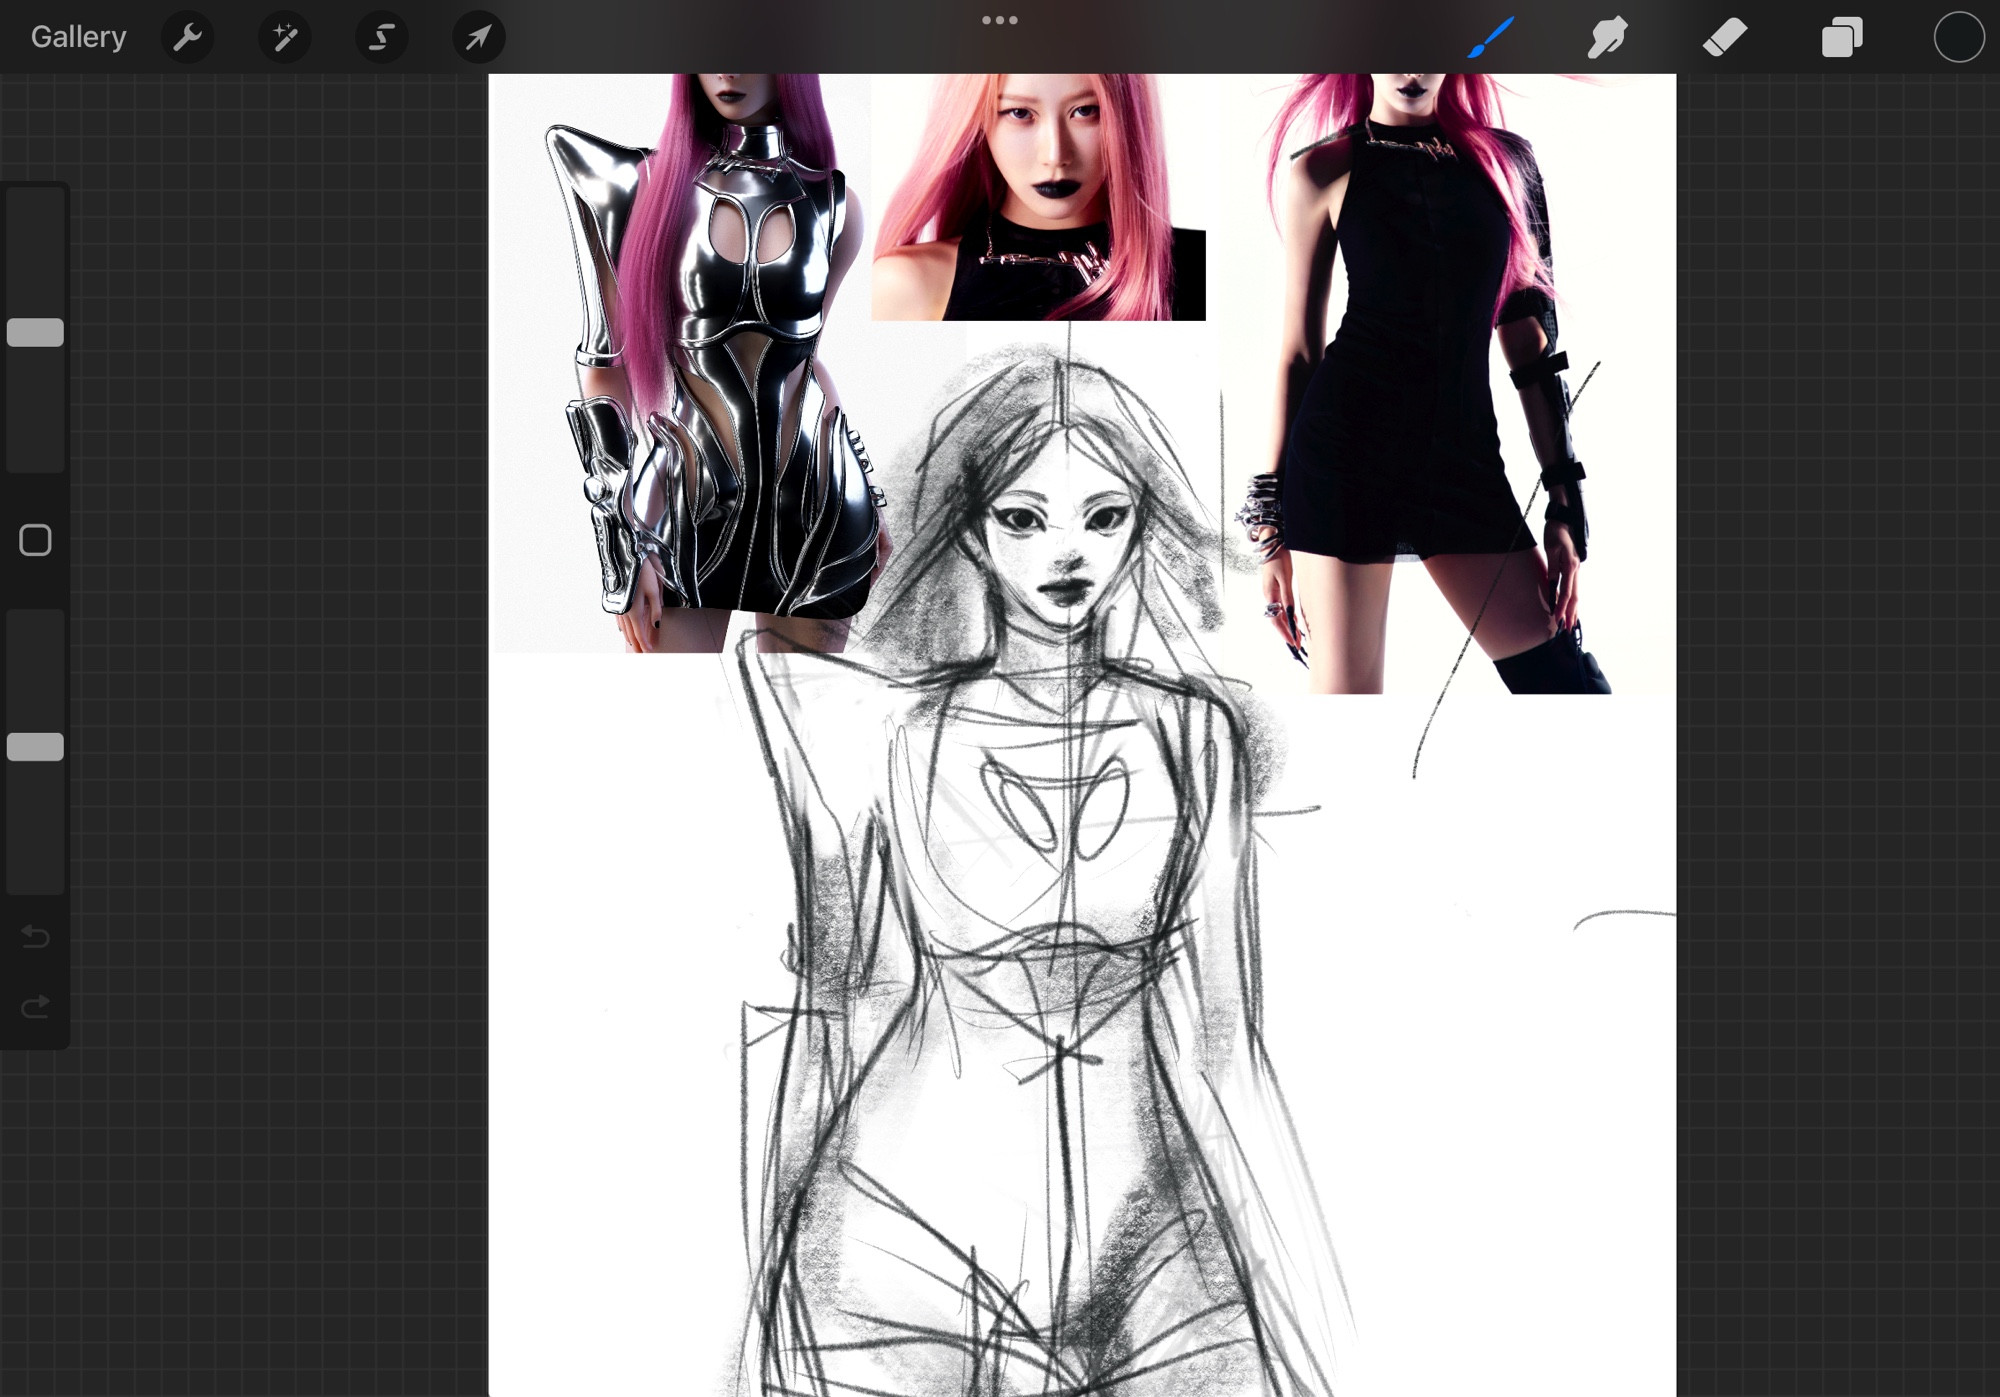Image resolution: width=2000 pixels, height=1397 pixels.
Task: Open the Selection tool
Action: [381, 37]
